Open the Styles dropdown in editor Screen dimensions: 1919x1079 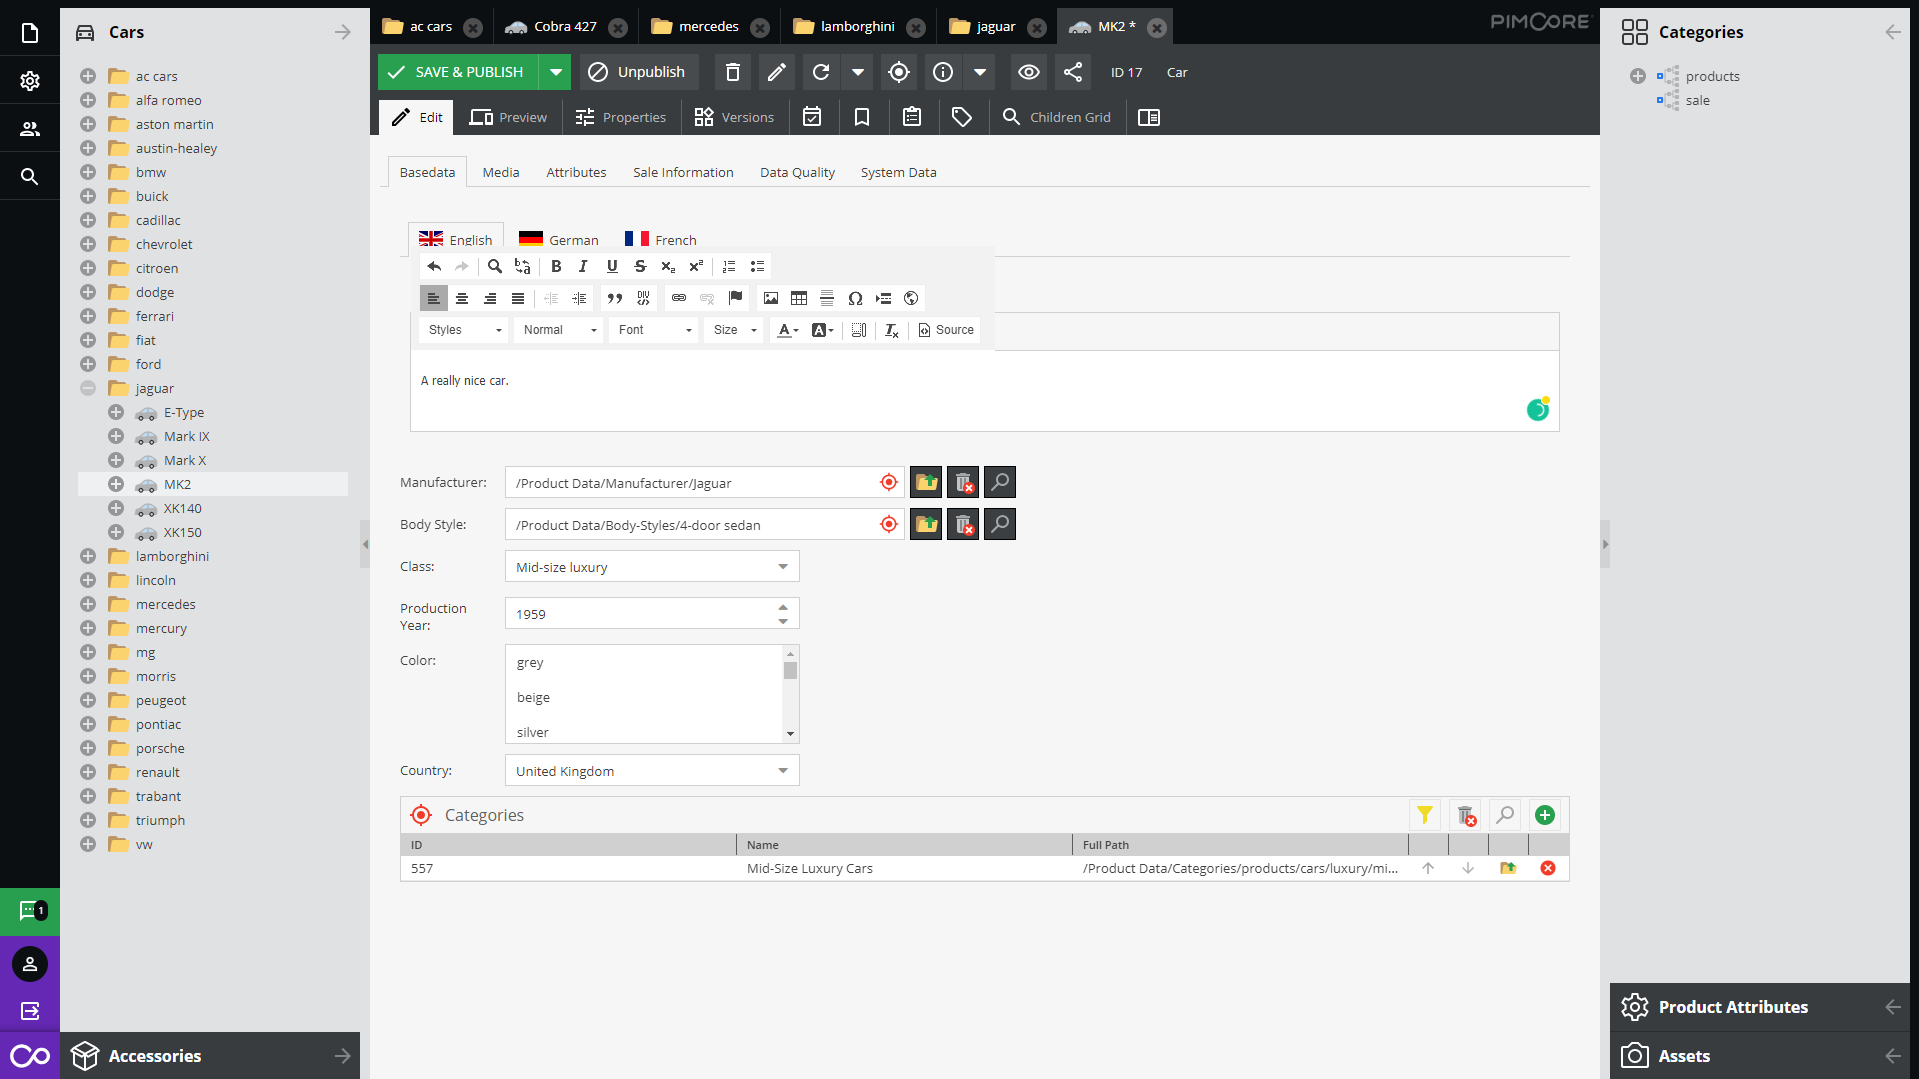tap(465, 330)
